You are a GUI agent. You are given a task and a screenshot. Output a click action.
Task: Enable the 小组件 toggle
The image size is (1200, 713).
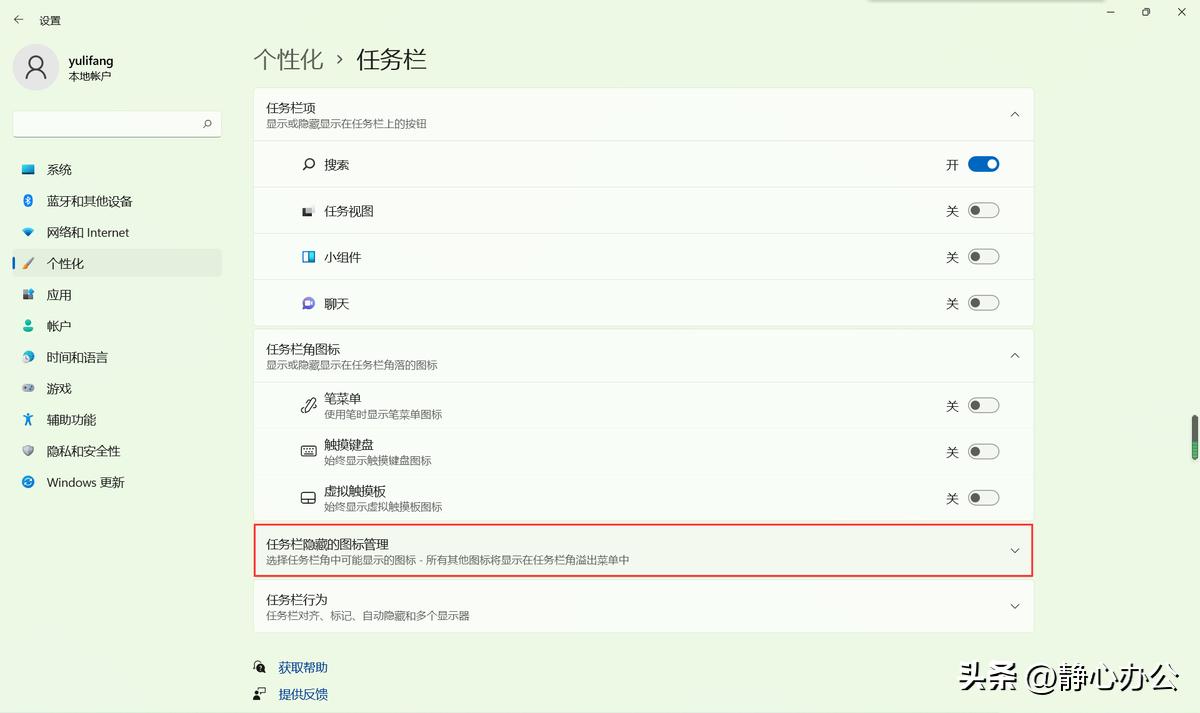point(982,256)
